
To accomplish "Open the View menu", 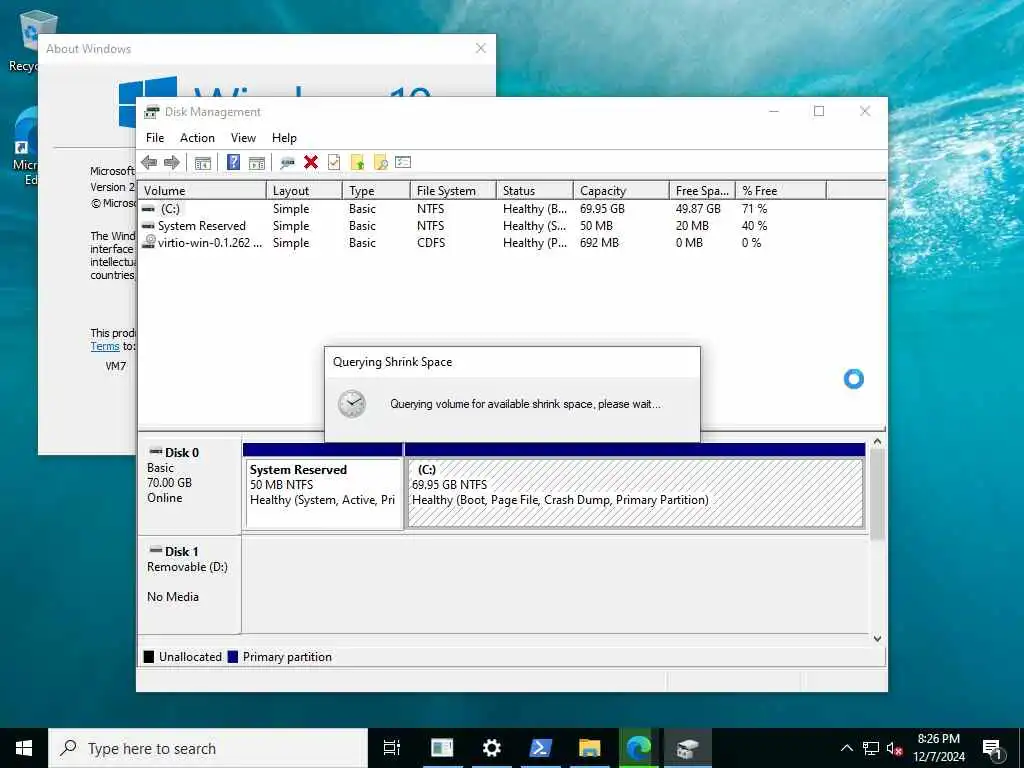I will coord(243,138).
